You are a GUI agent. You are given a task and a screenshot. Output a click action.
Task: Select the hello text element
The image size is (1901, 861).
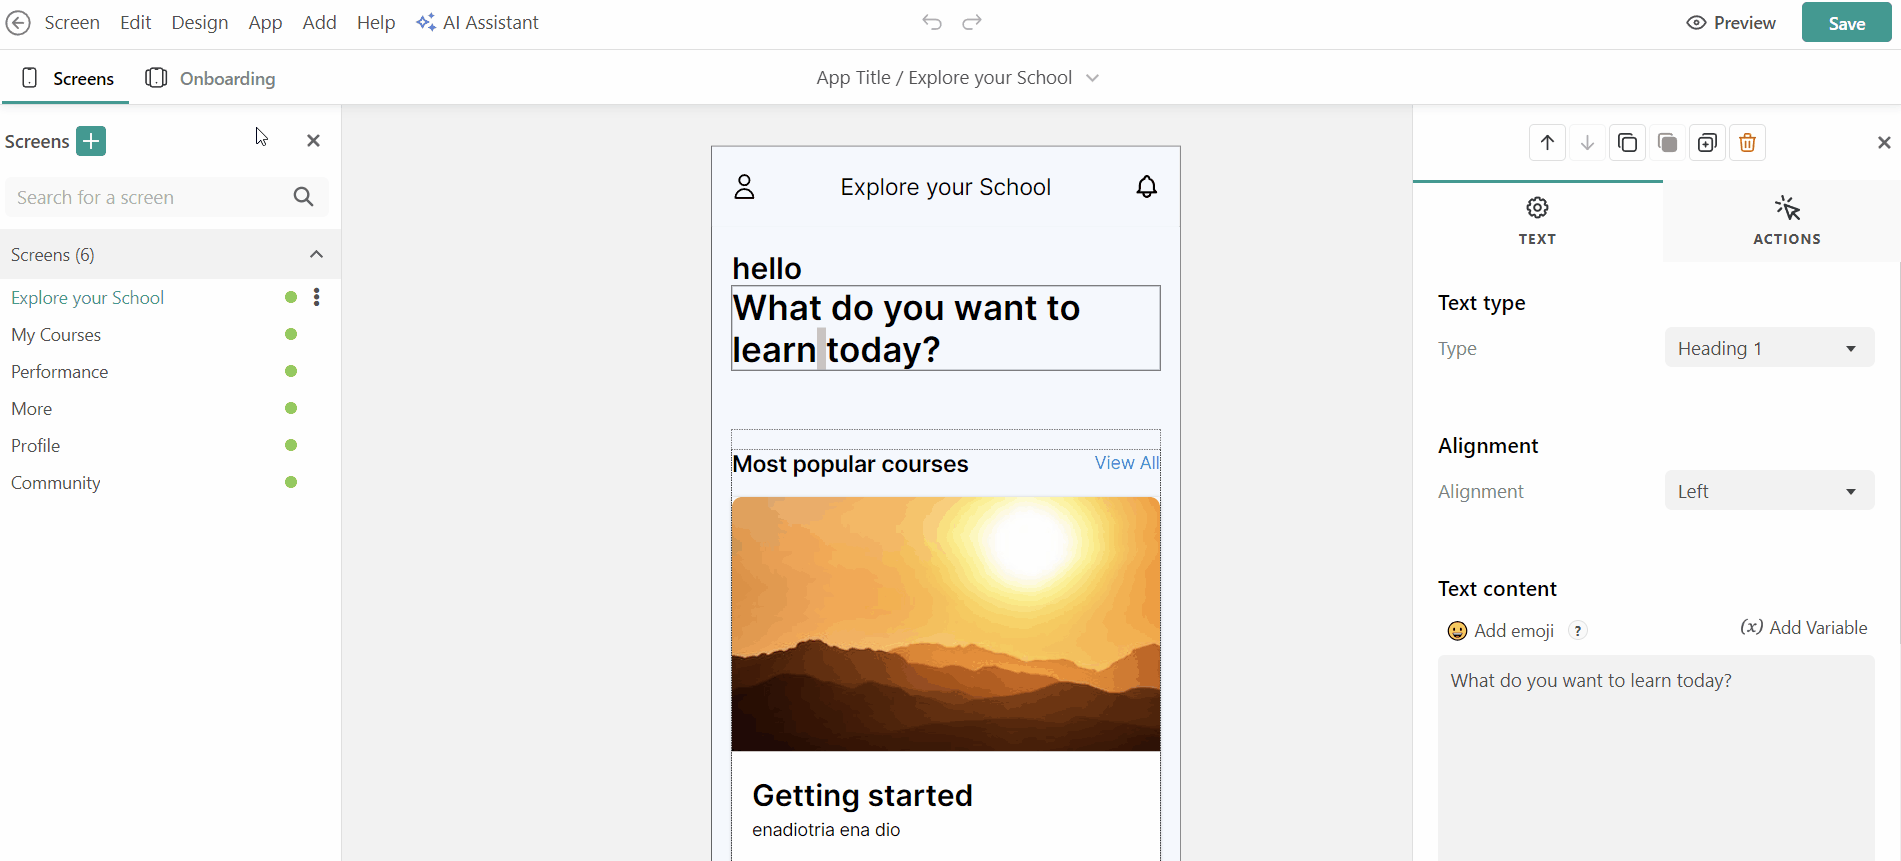767,268
